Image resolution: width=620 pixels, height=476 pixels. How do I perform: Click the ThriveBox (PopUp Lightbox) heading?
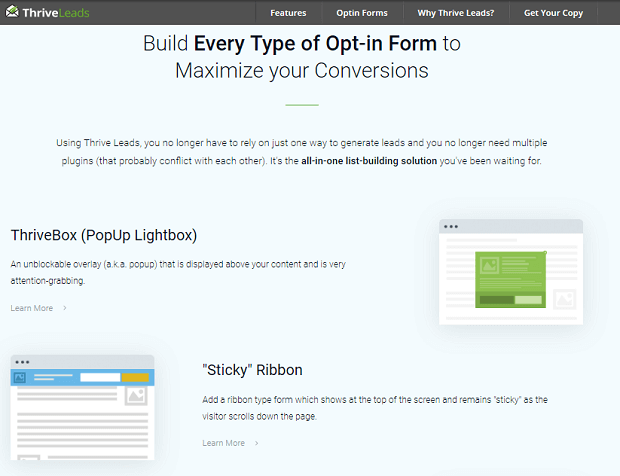(104, 235)
